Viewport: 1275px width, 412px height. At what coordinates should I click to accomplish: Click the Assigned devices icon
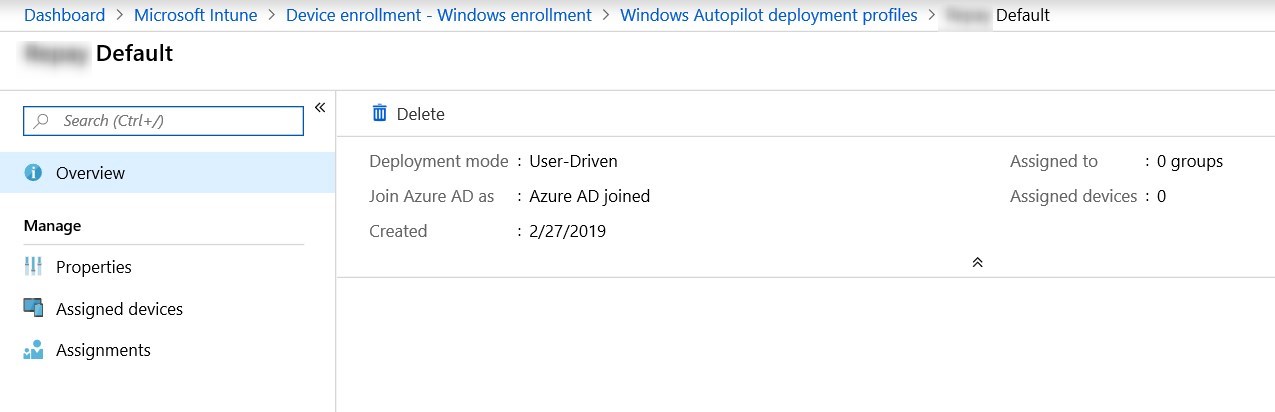pos(33,308)
